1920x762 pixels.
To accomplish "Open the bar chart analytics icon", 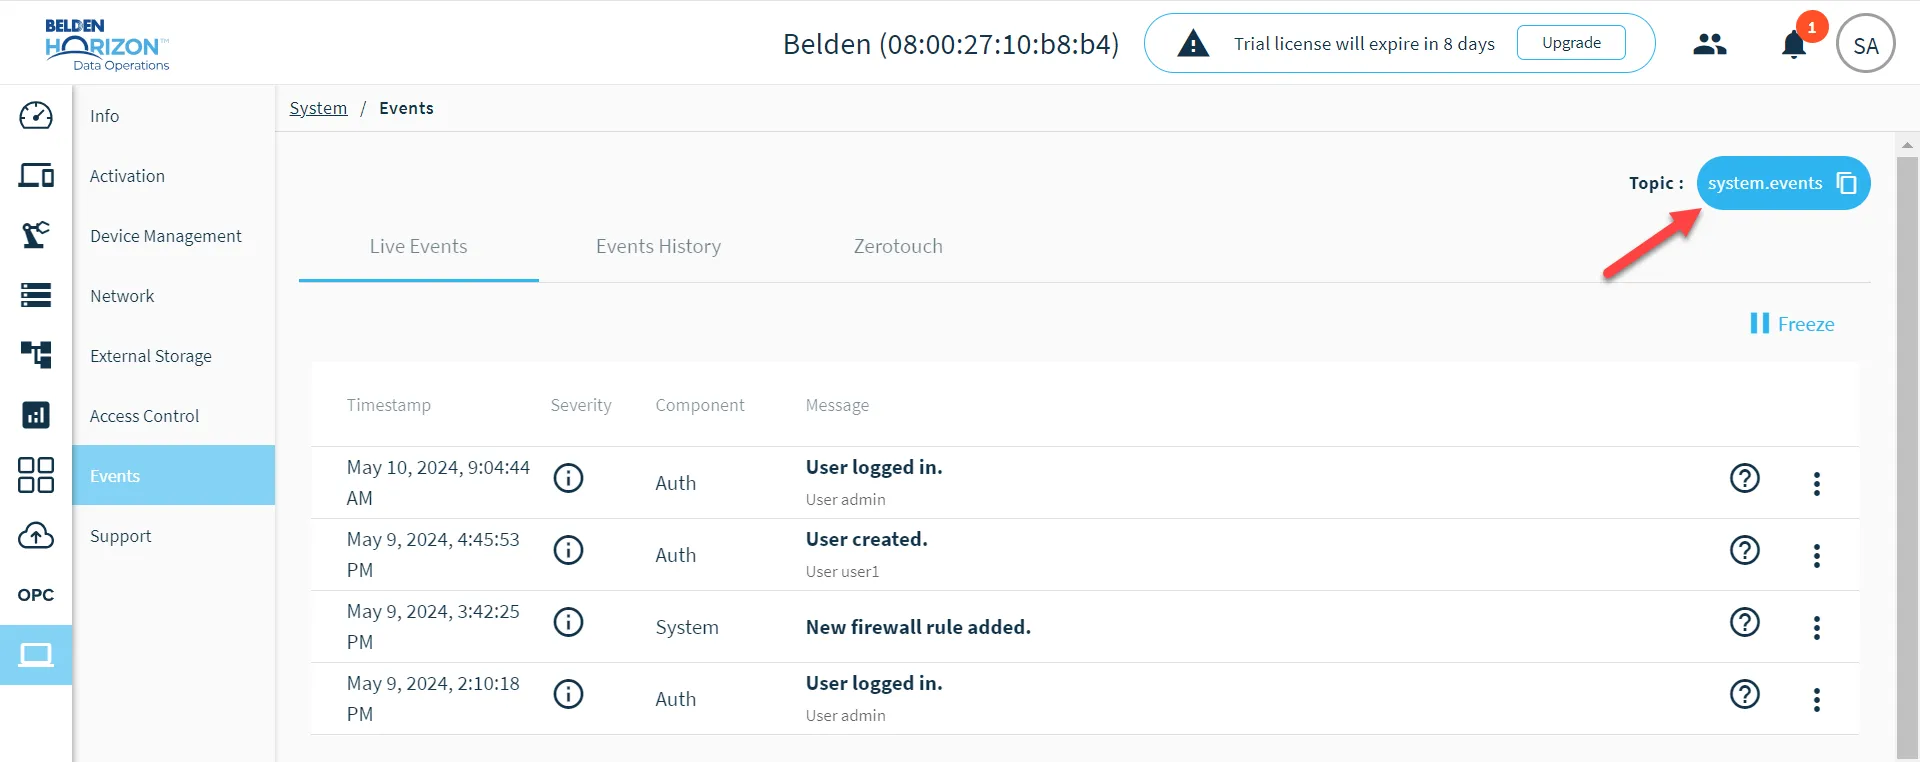I will (36, 415).
